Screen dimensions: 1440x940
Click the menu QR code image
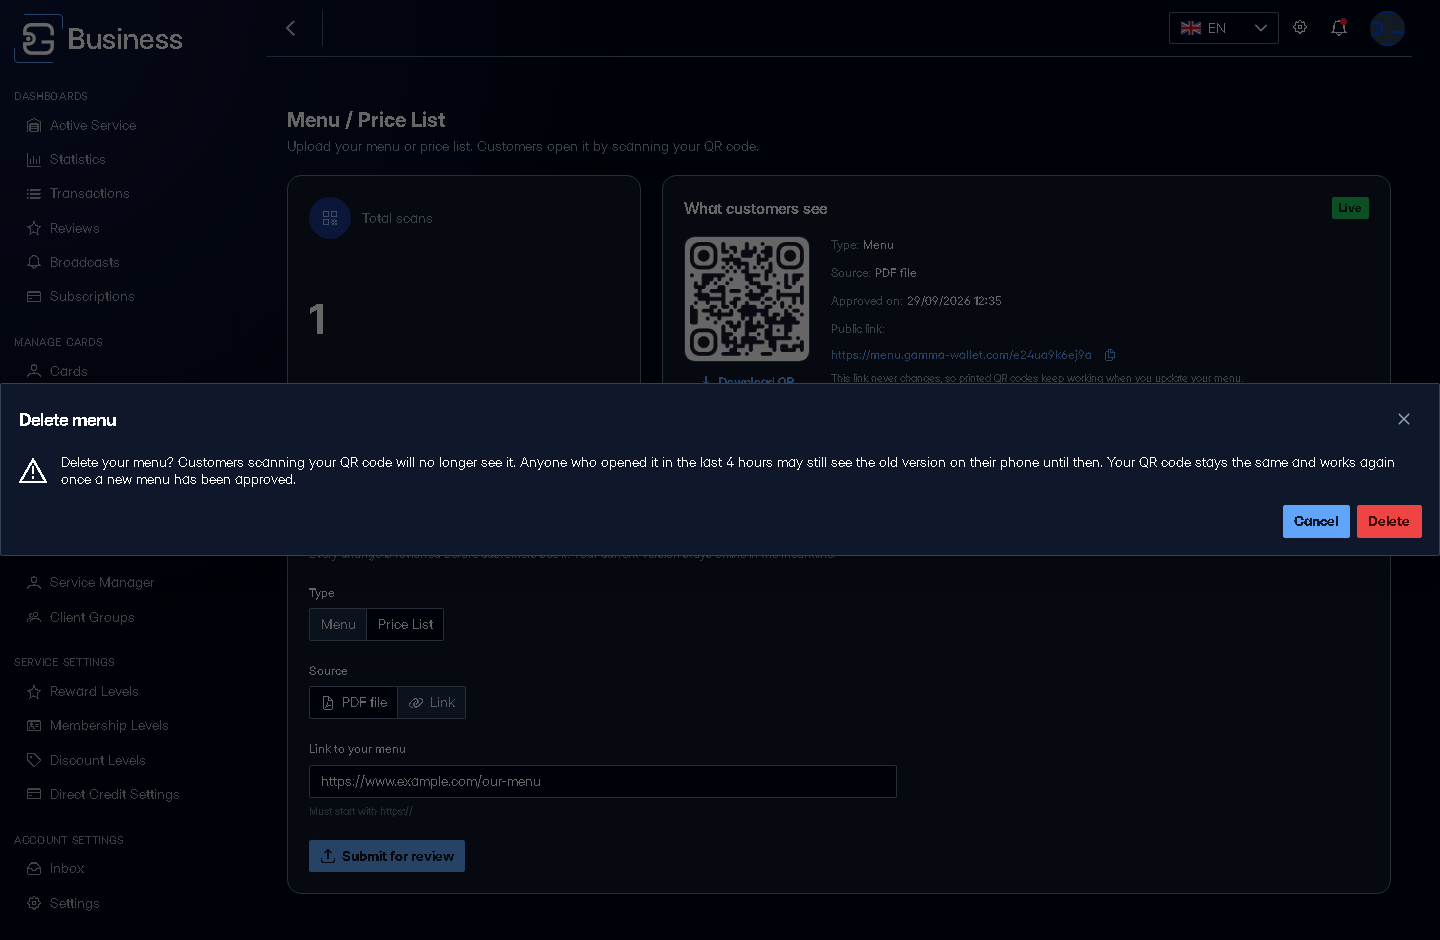pos(747,299)
